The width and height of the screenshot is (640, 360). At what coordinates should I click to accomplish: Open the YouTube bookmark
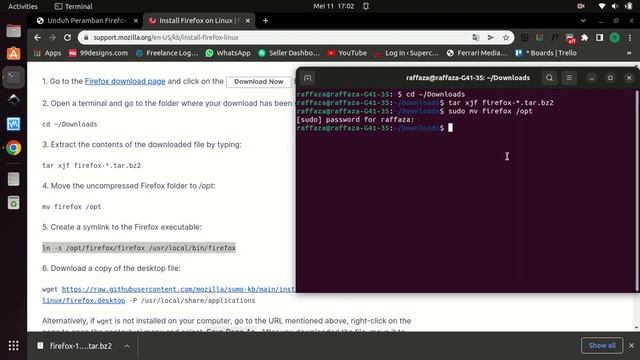(347, 53)
